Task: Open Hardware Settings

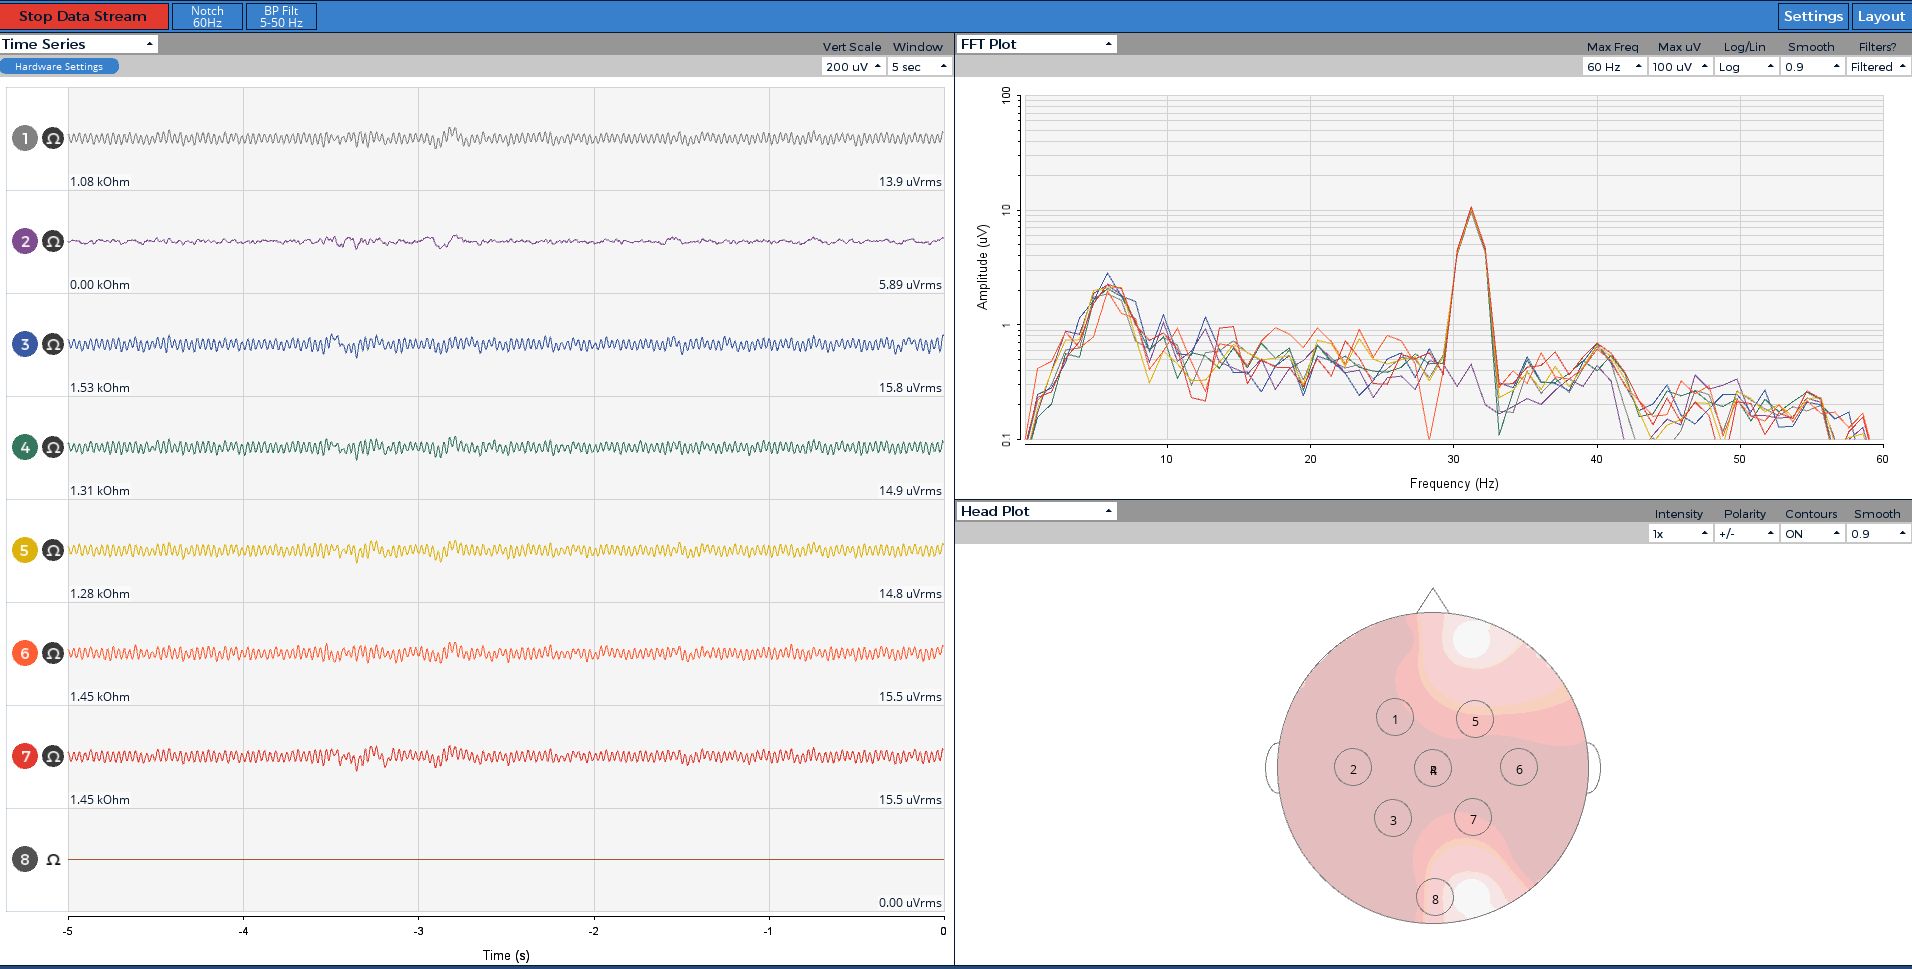Action: pyautogui.click(x=58, y=66)
